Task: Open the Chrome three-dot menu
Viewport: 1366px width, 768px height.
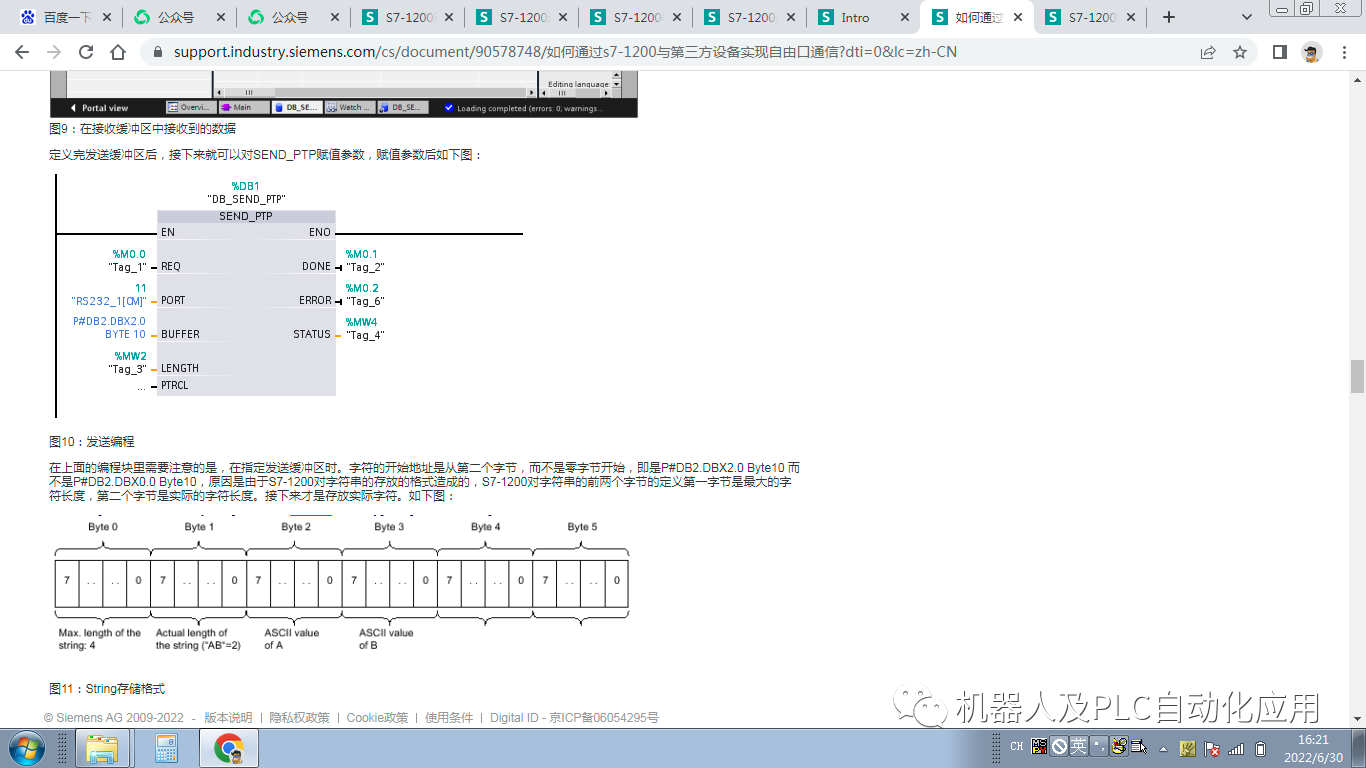Action: tap(1345, 52)
